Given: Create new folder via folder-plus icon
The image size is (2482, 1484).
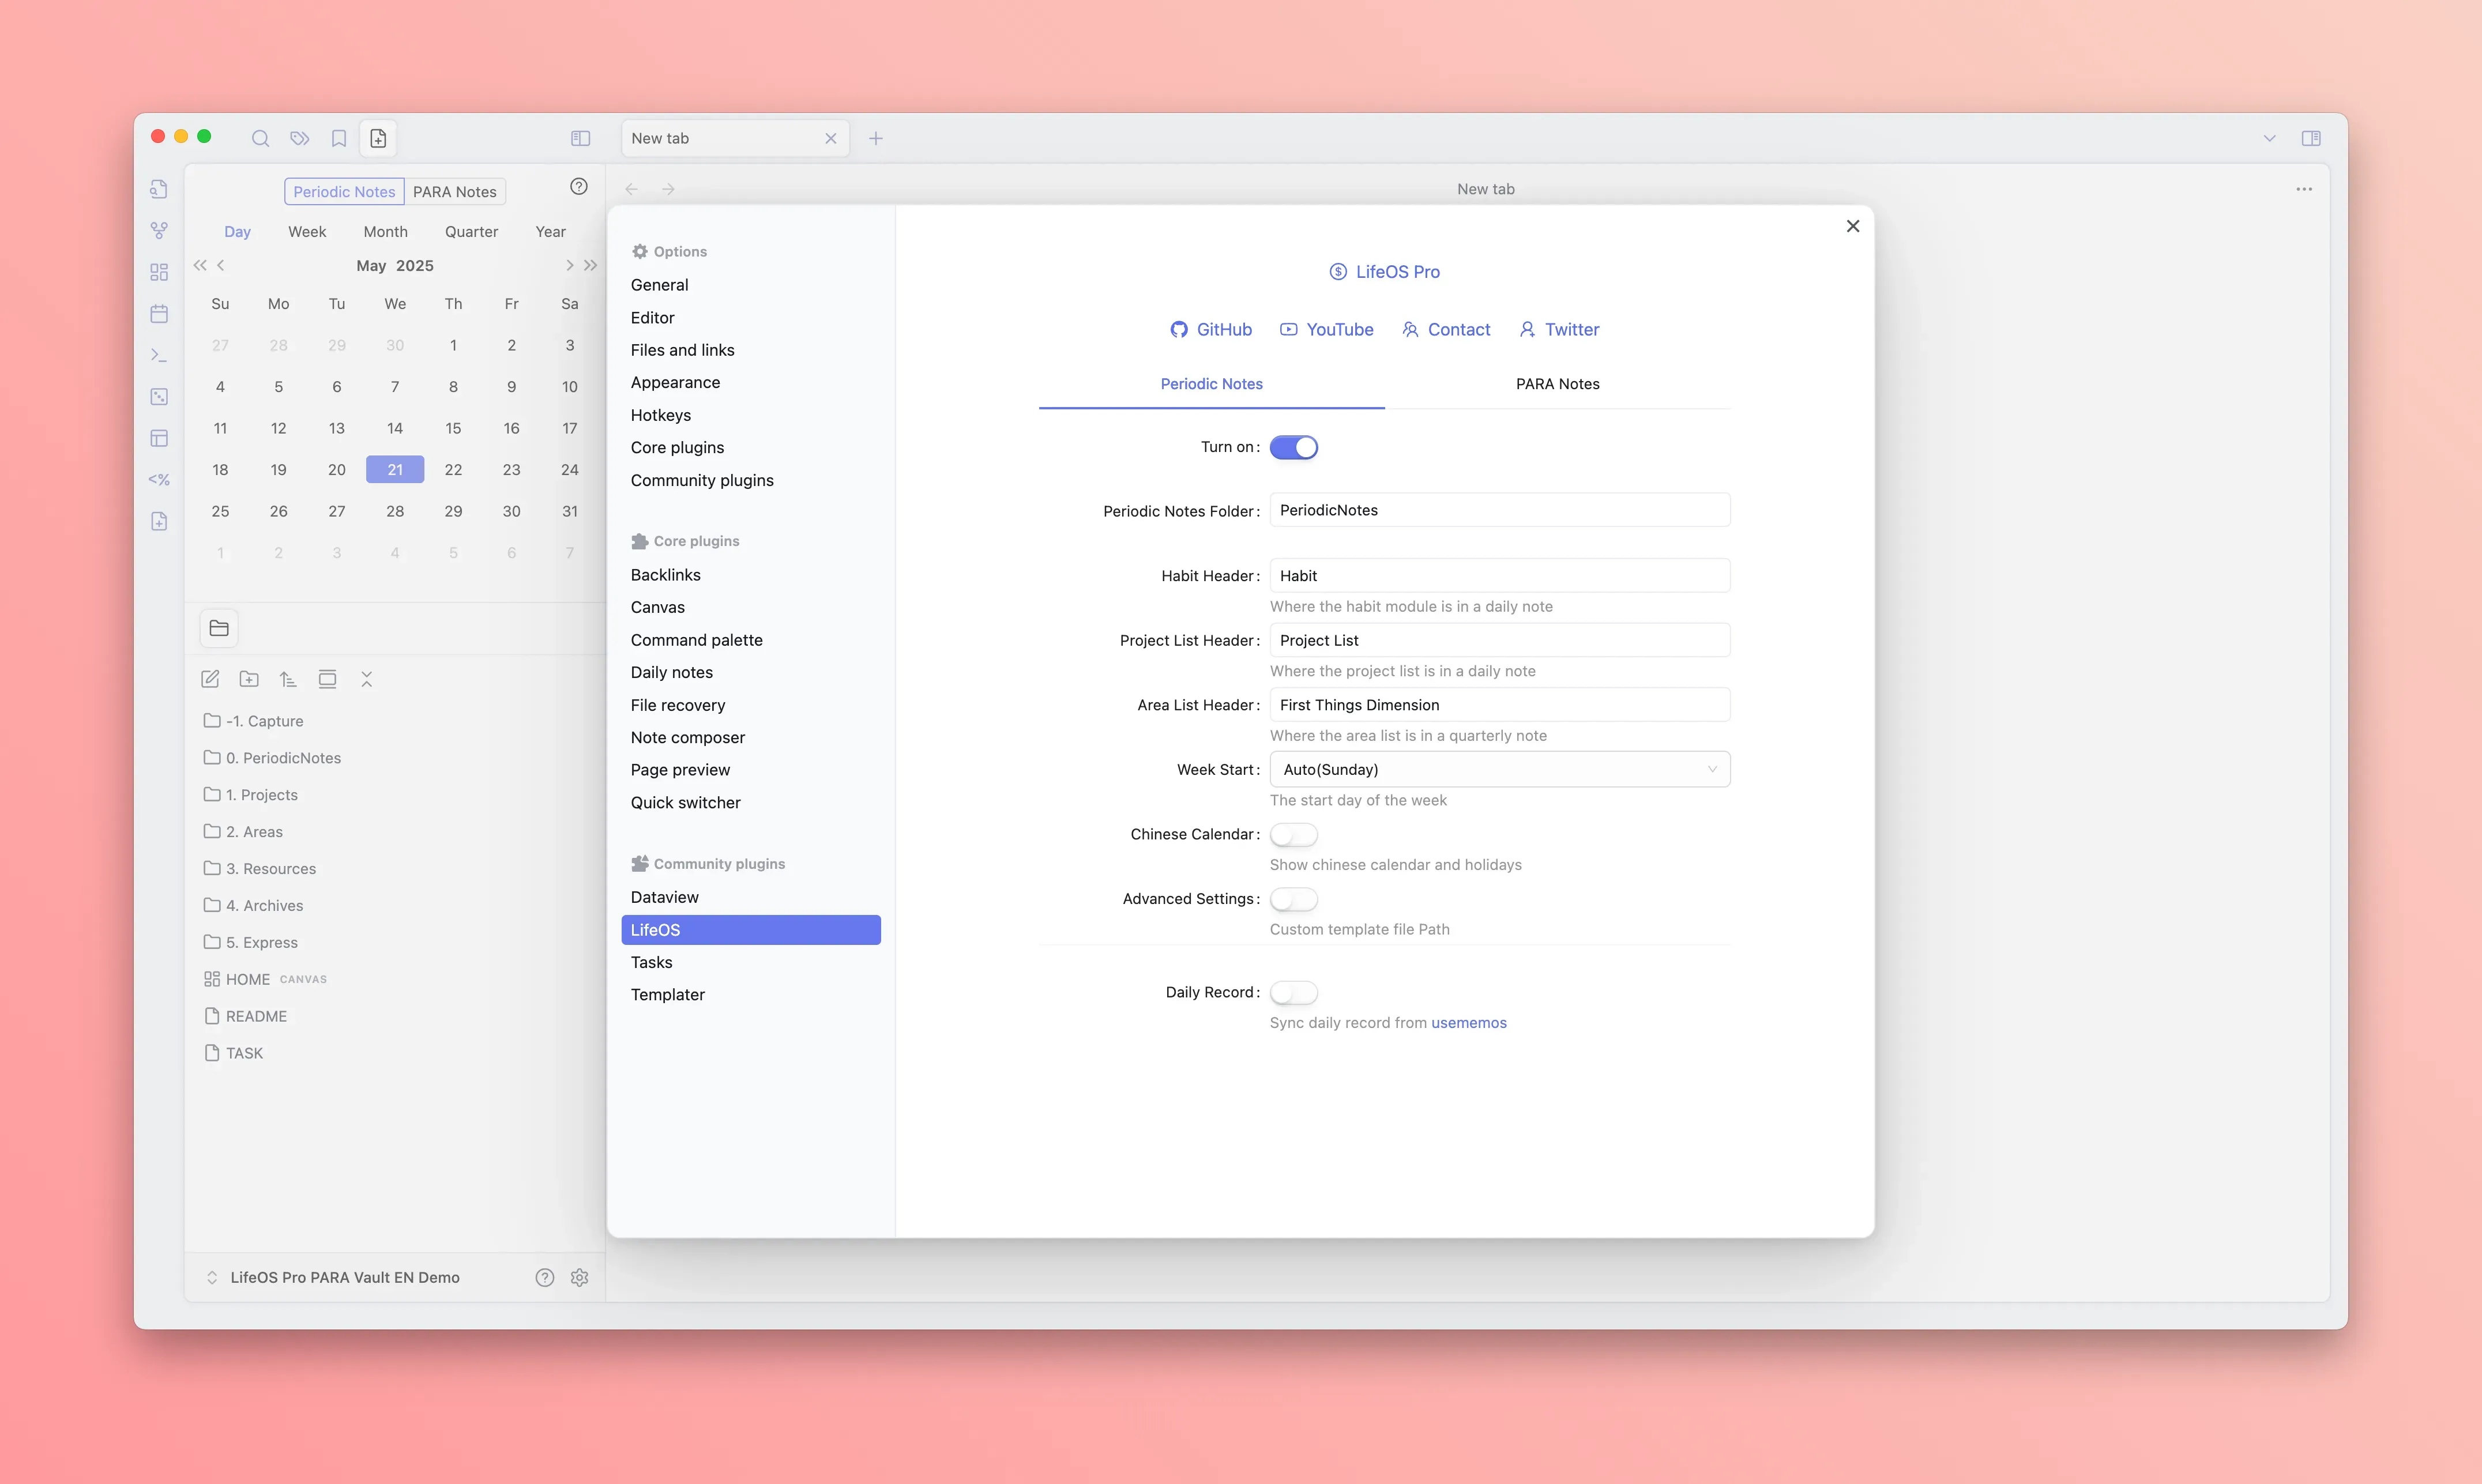Looking at the screenshot, I should 249,679.
